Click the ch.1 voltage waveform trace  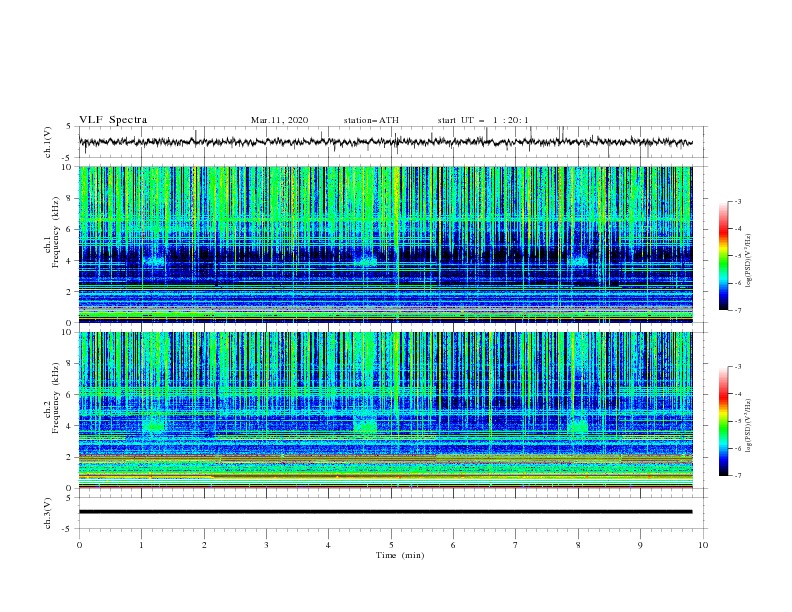point(386,142)
